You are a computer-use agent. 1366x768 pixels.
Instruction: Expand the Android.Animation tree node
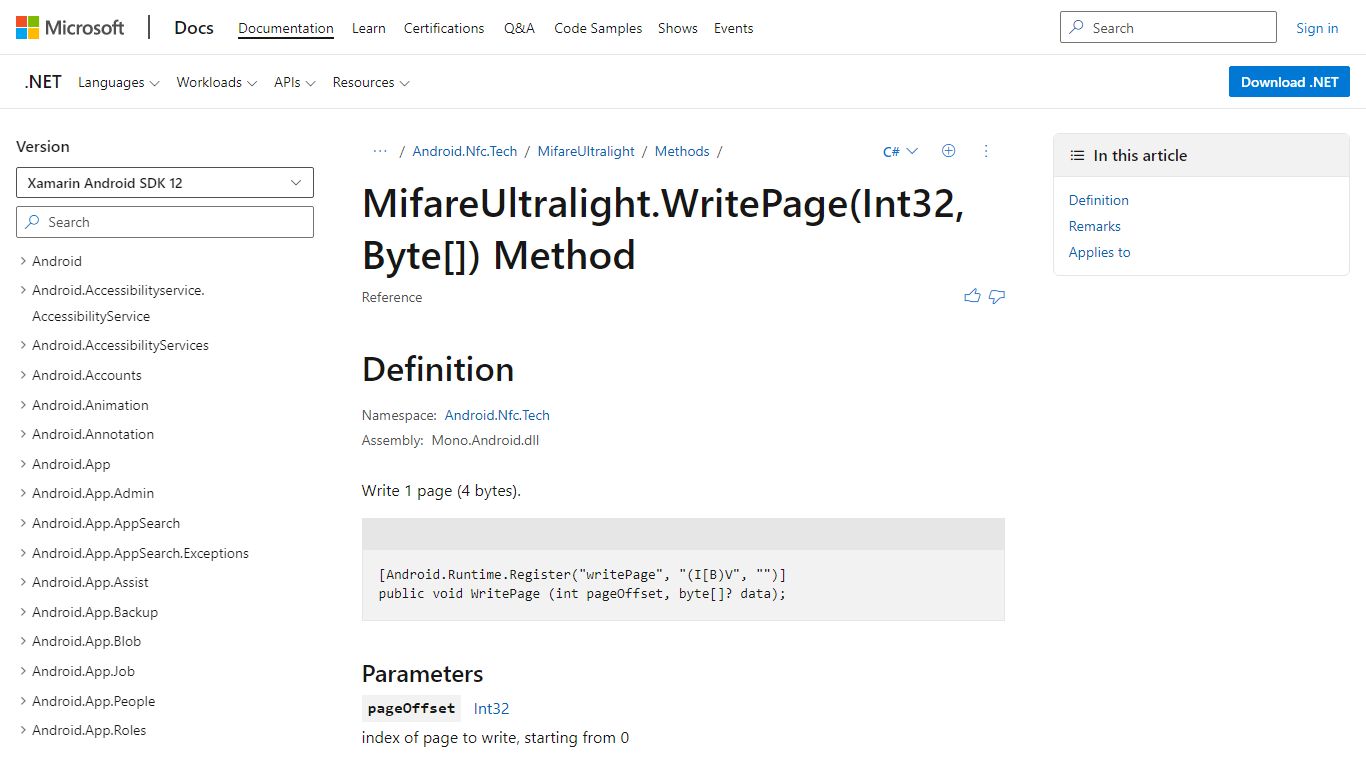click(x=23, y=405)
